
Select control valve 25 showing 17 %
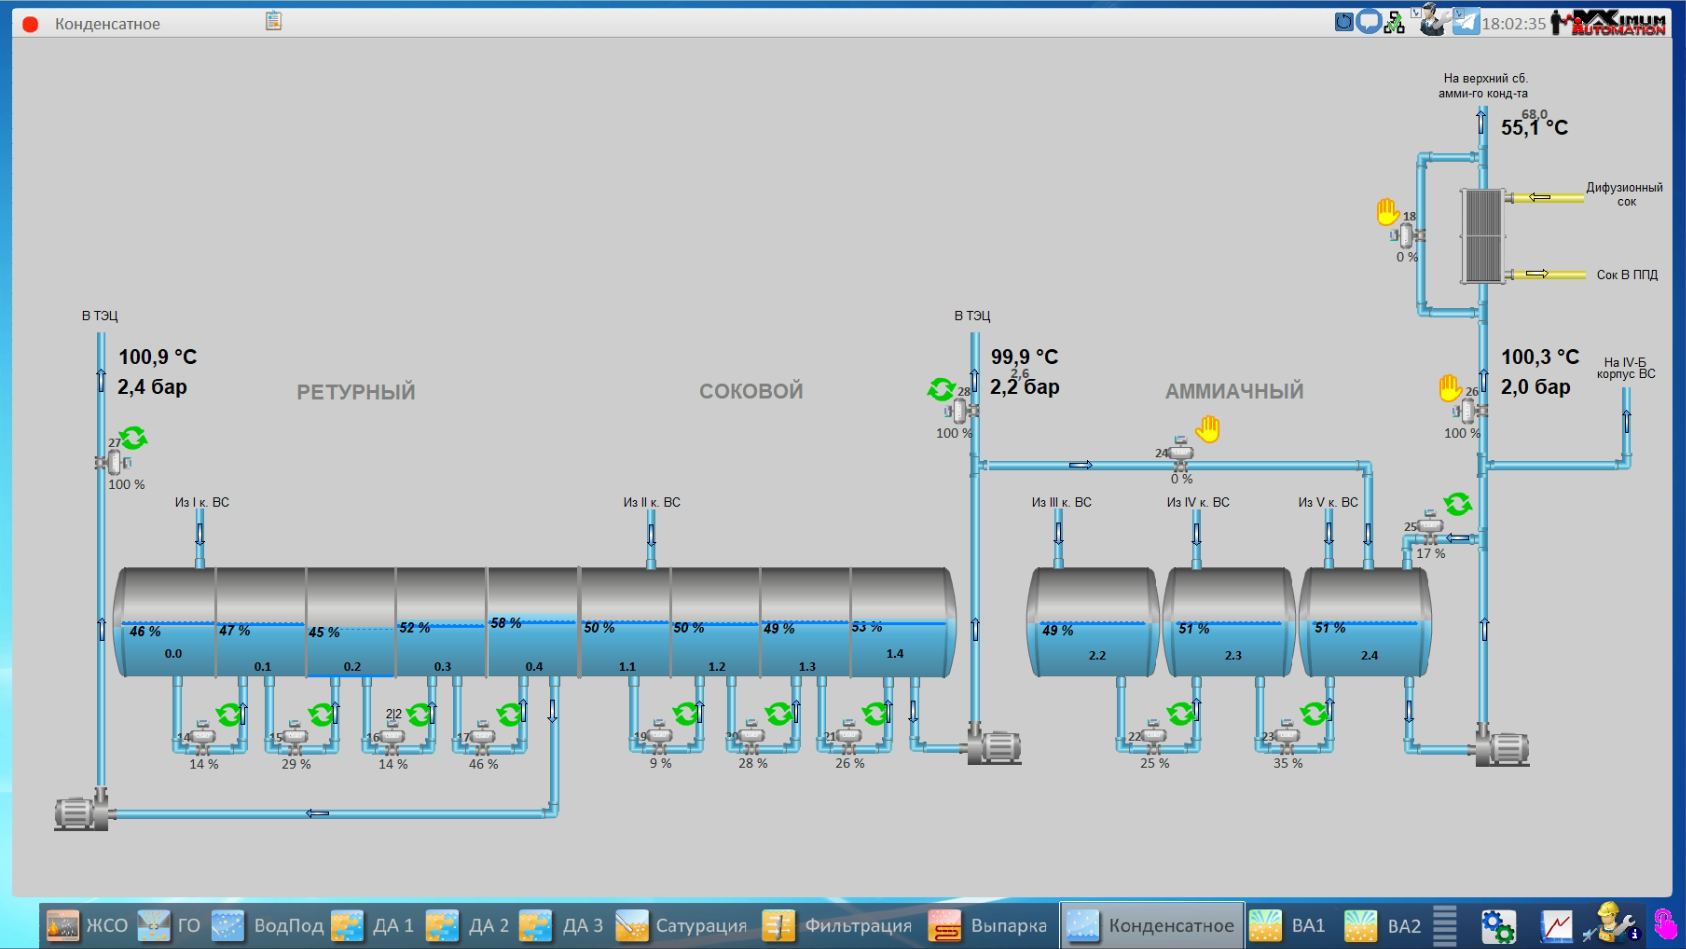1430,526
